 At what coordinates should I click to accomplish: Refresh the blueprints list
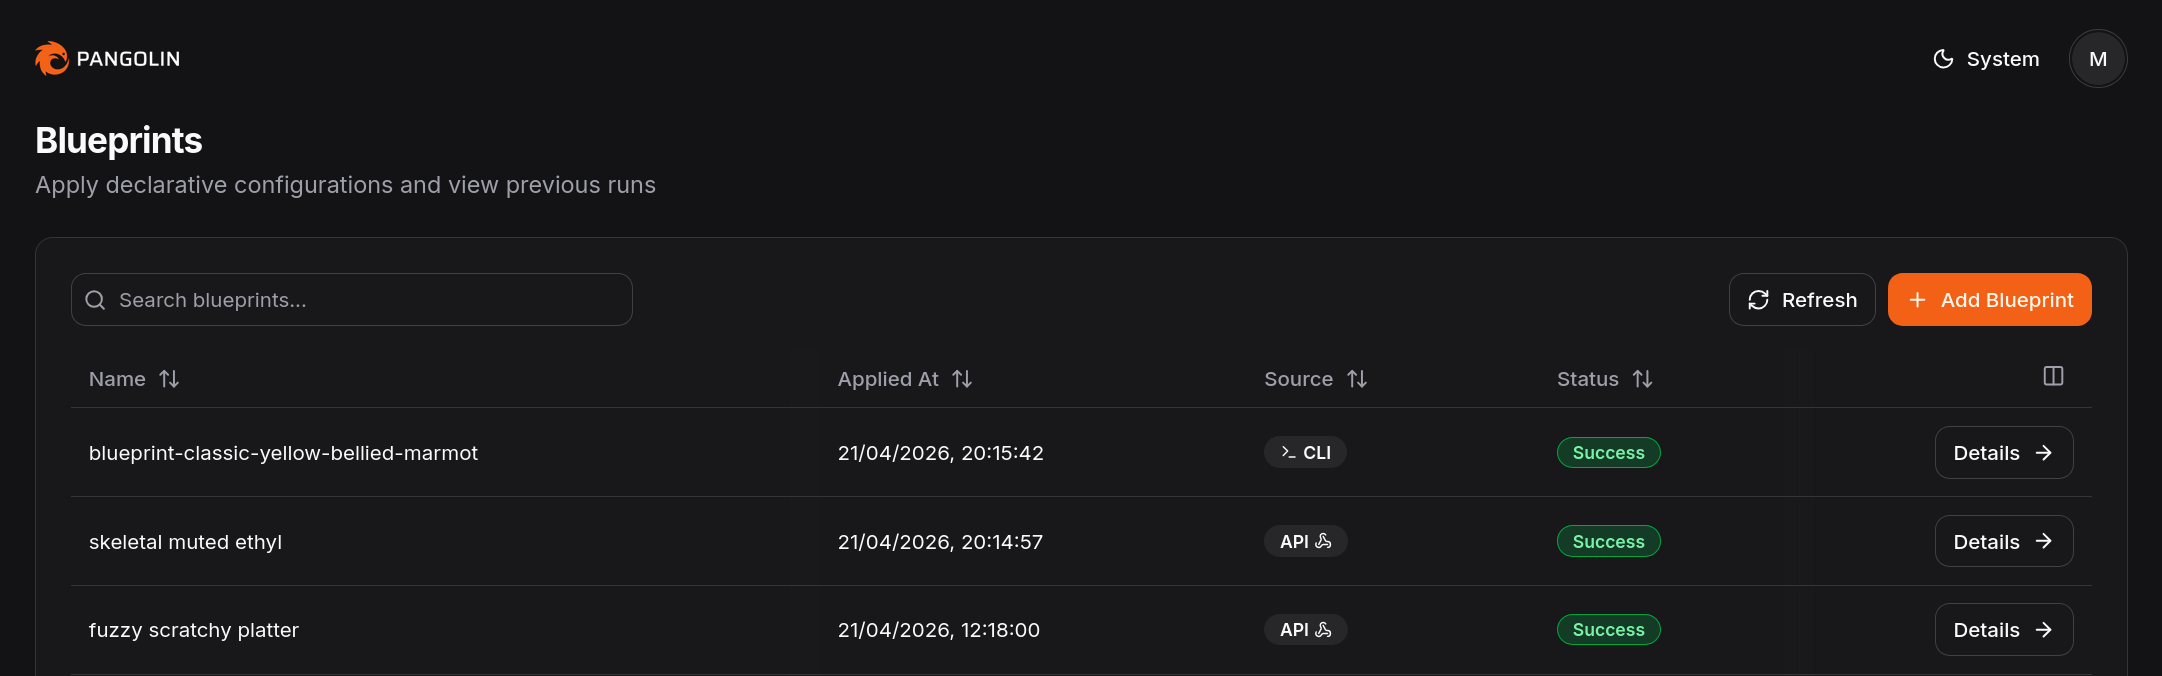(1802, 300)
